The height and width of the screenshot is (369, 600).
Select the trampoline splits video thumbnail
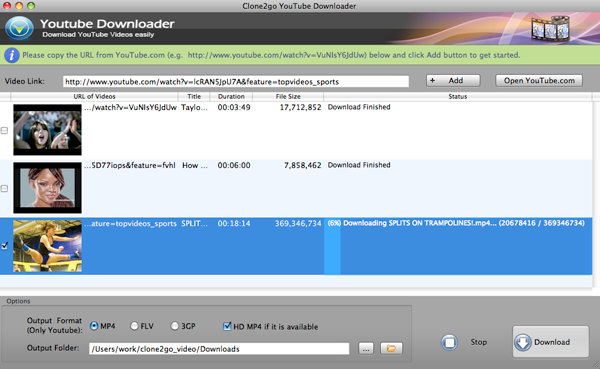click(47, 246)
